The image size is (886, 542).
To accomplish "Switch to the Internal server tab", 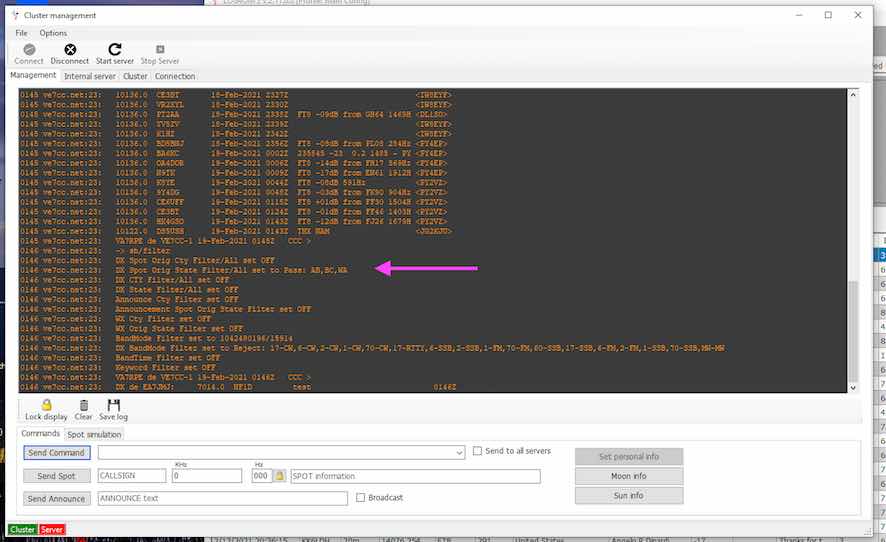I will pyautogui.click(x=90, y=76).
